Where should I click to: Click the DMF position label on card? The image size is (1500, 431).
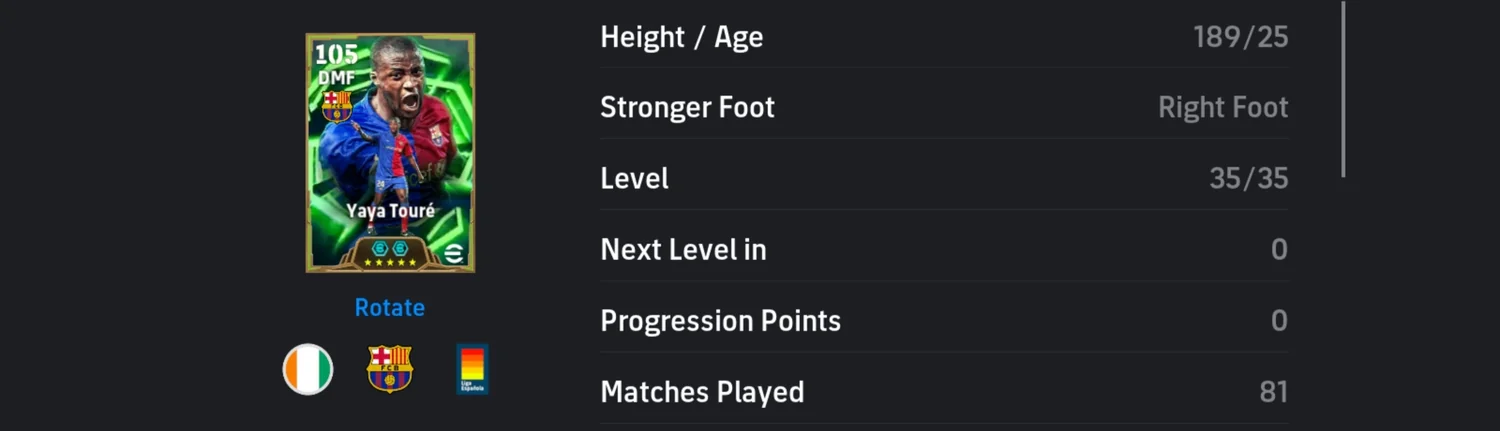(x=336, y=77)
